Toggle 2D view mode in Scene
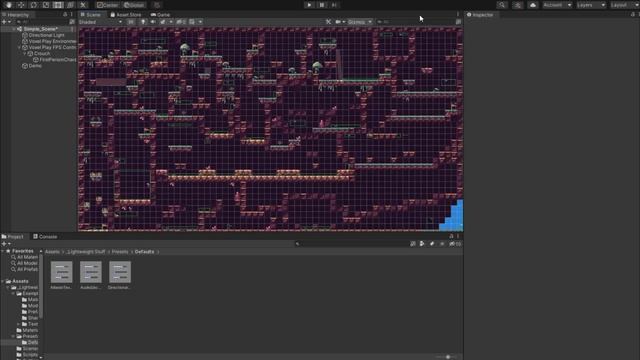This screenshot has width=640, height=360. pyautogui.click(x=131, y=22)
